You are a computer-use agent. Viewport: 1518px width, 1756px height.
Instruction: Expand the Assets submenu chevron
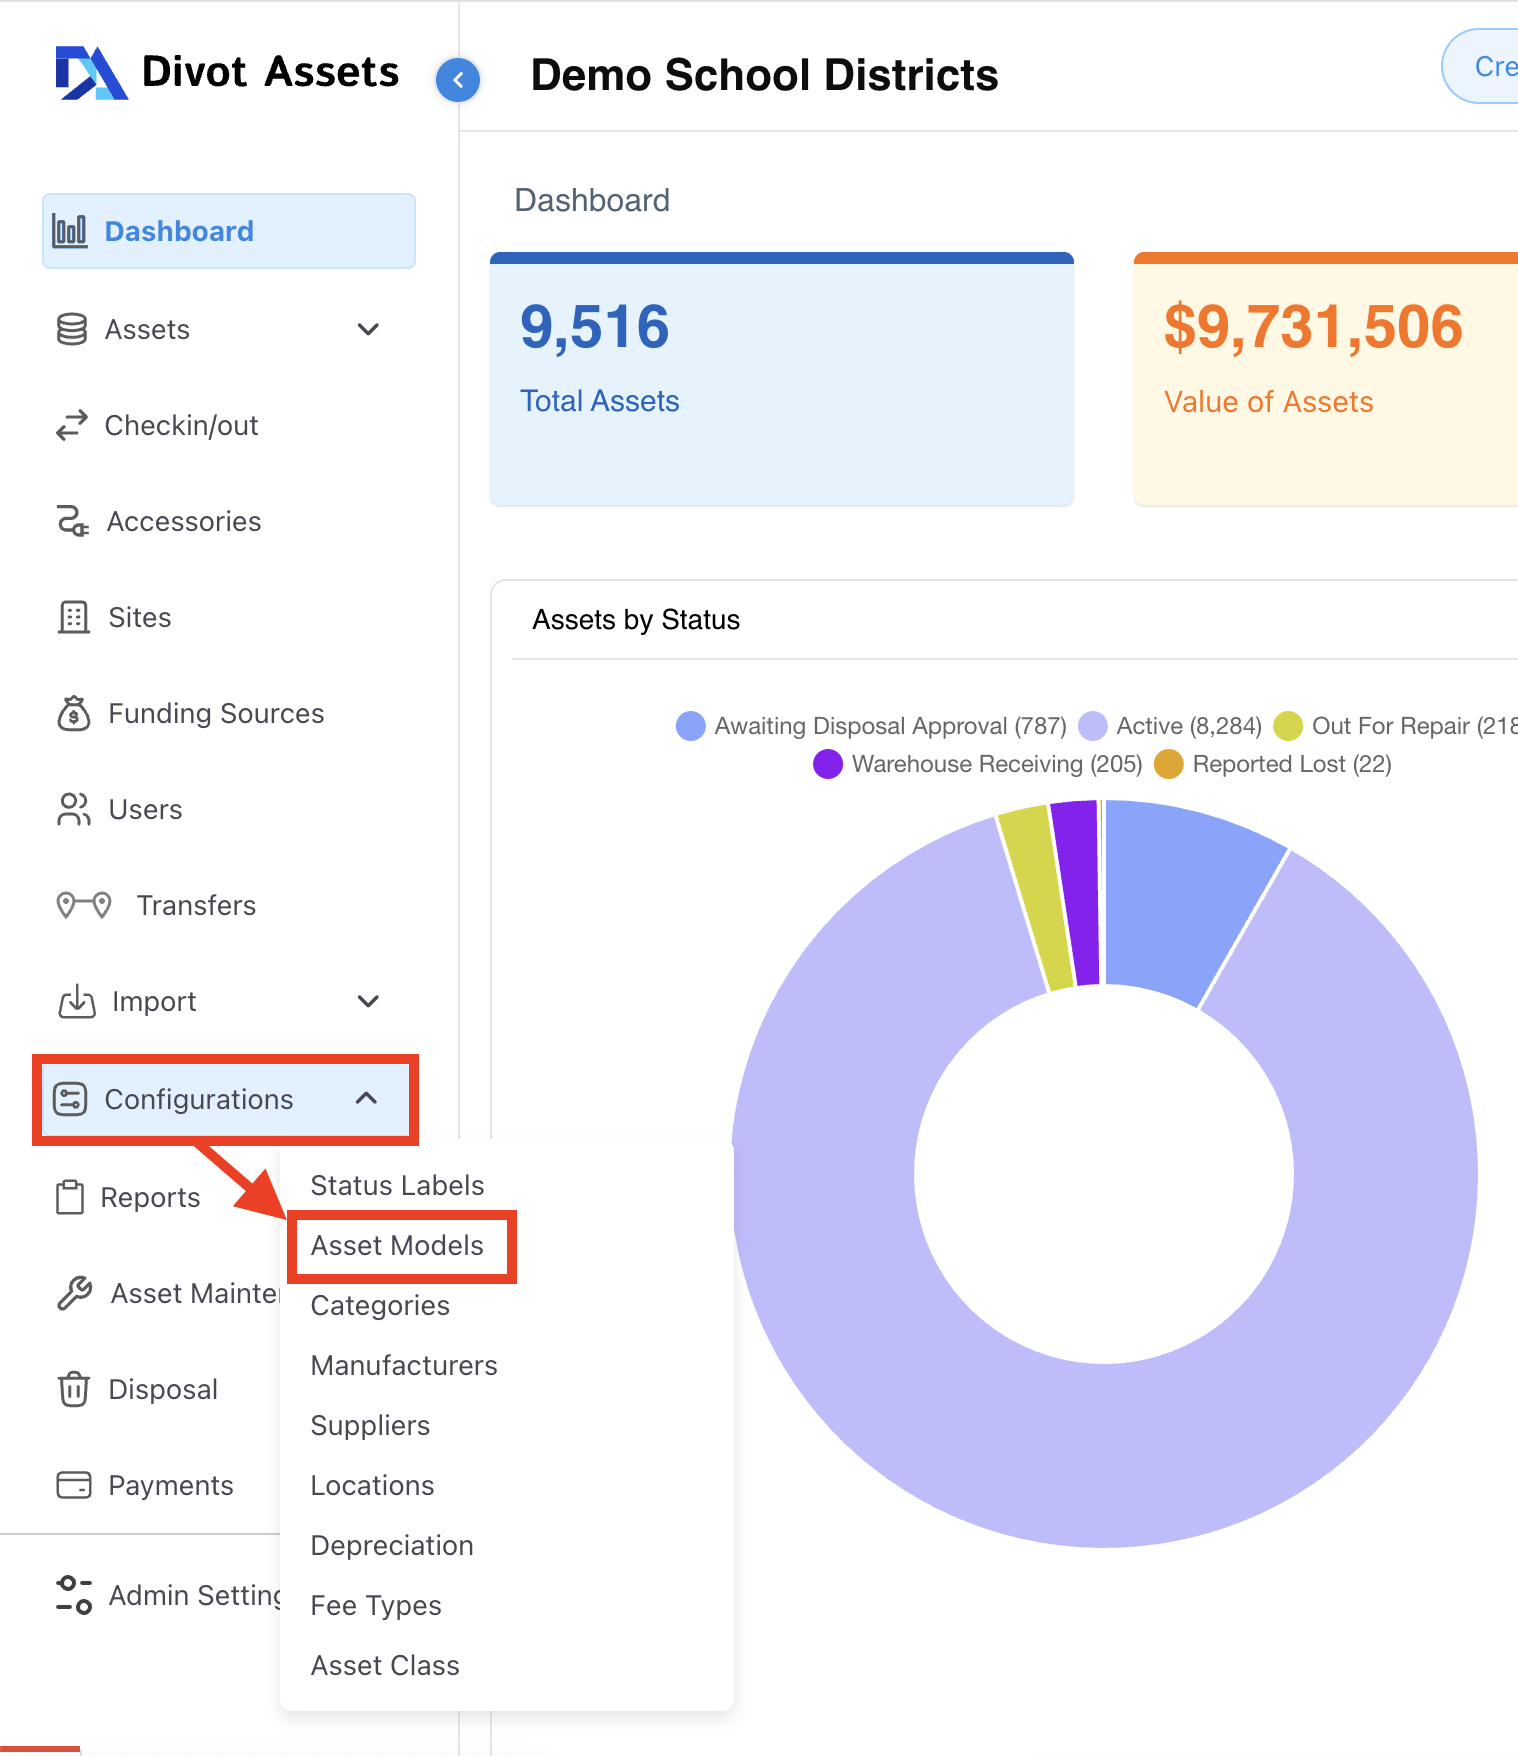point(368,330)
